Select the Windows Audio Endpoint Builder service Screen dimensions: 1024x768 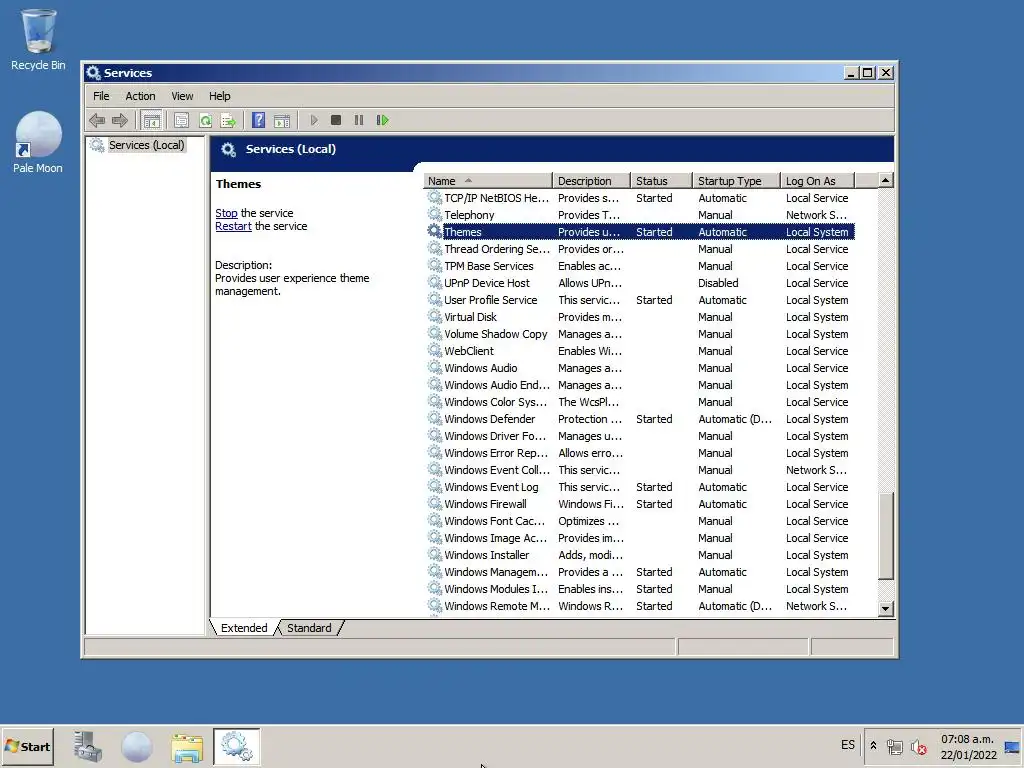click(x=639, y=385)
